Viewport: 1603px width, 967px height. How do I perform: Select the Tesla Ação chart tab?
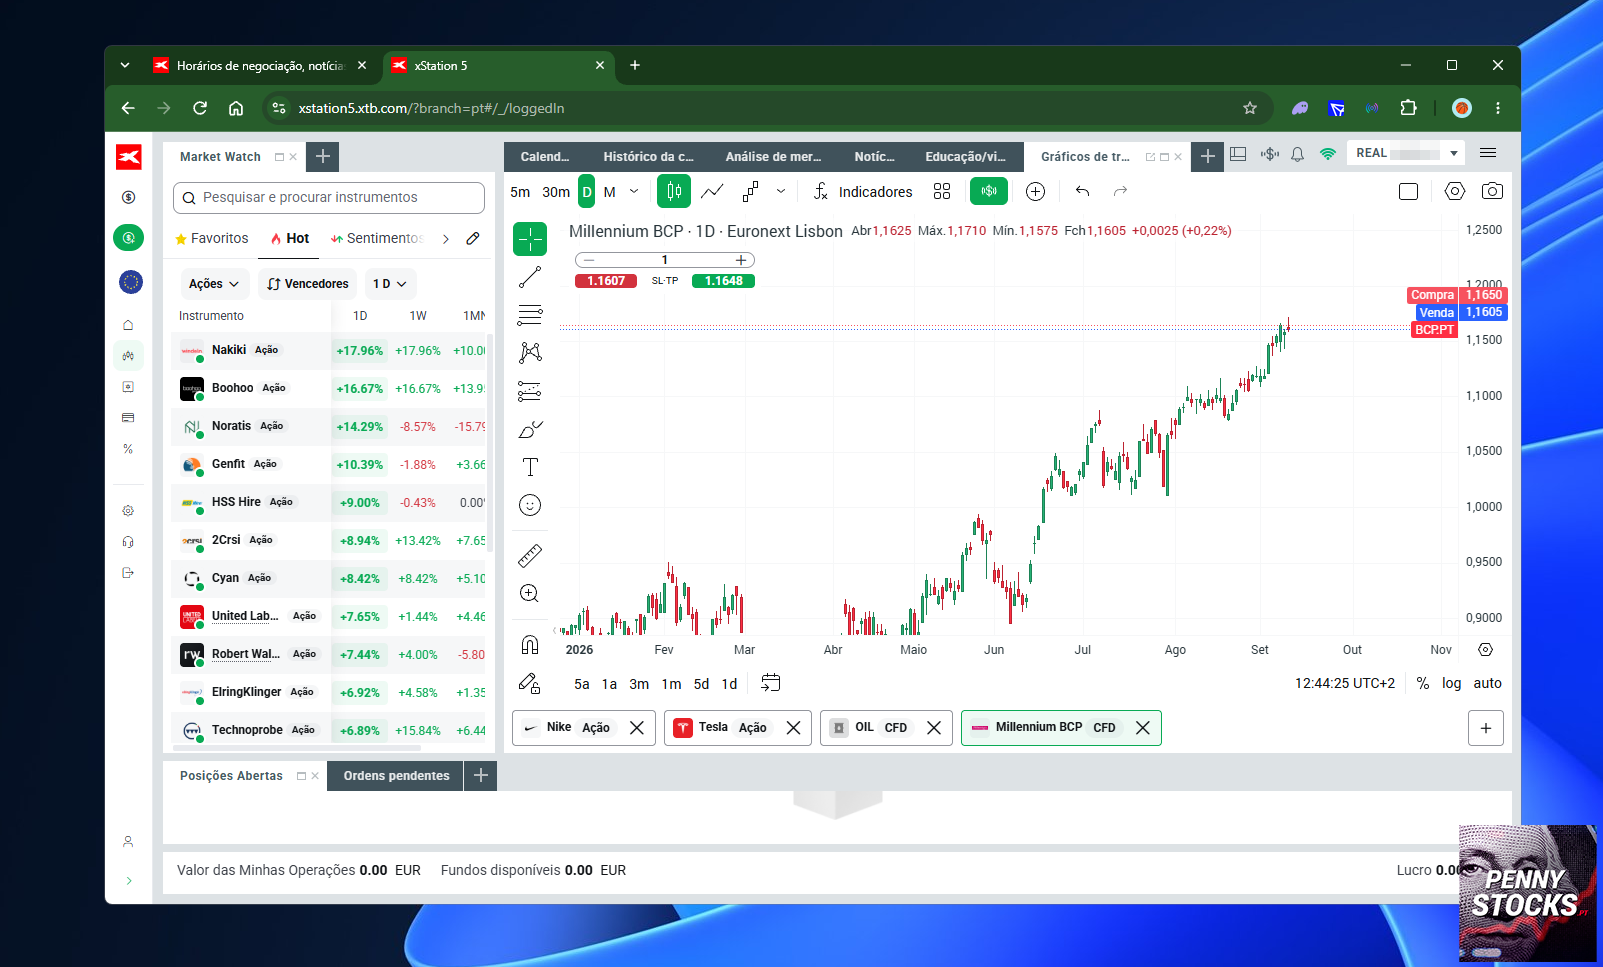738,728
